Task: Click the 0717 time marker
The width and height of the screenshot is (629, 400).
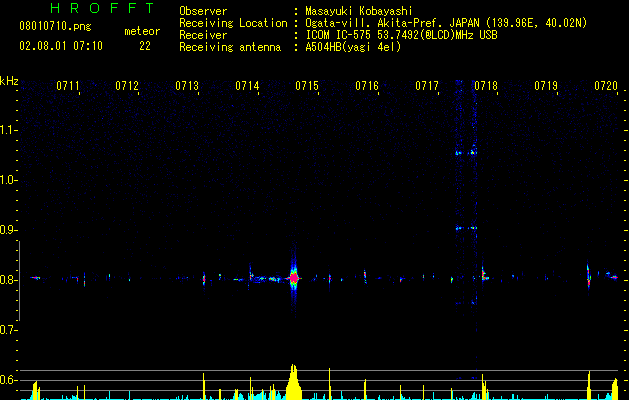Action: [427, 86]
